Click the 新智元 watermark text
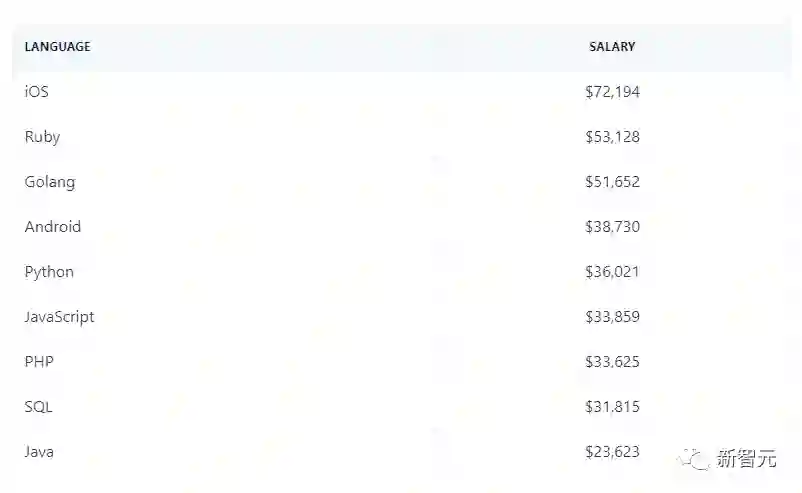Image resolution: width=802 pixels, height=493 pixels. pos(746,460)
